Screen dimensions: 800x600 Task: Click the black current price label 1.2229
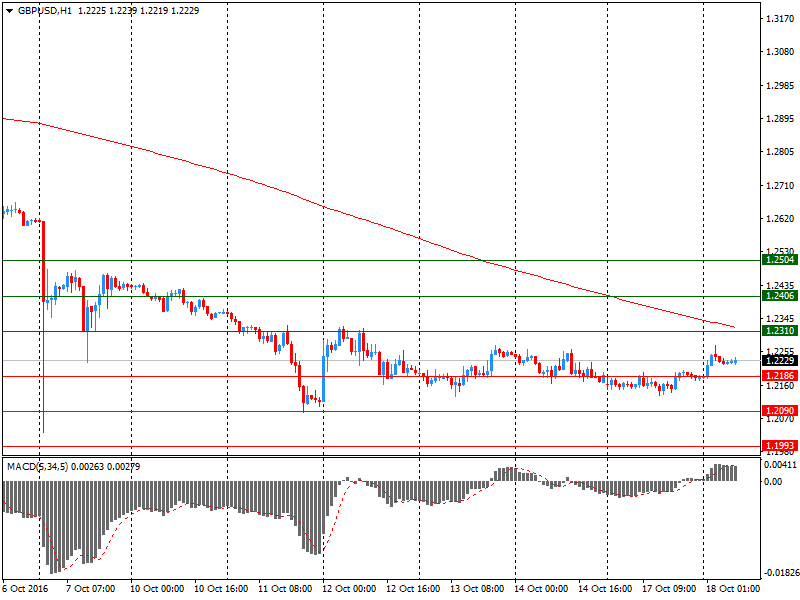click(780, 361)
